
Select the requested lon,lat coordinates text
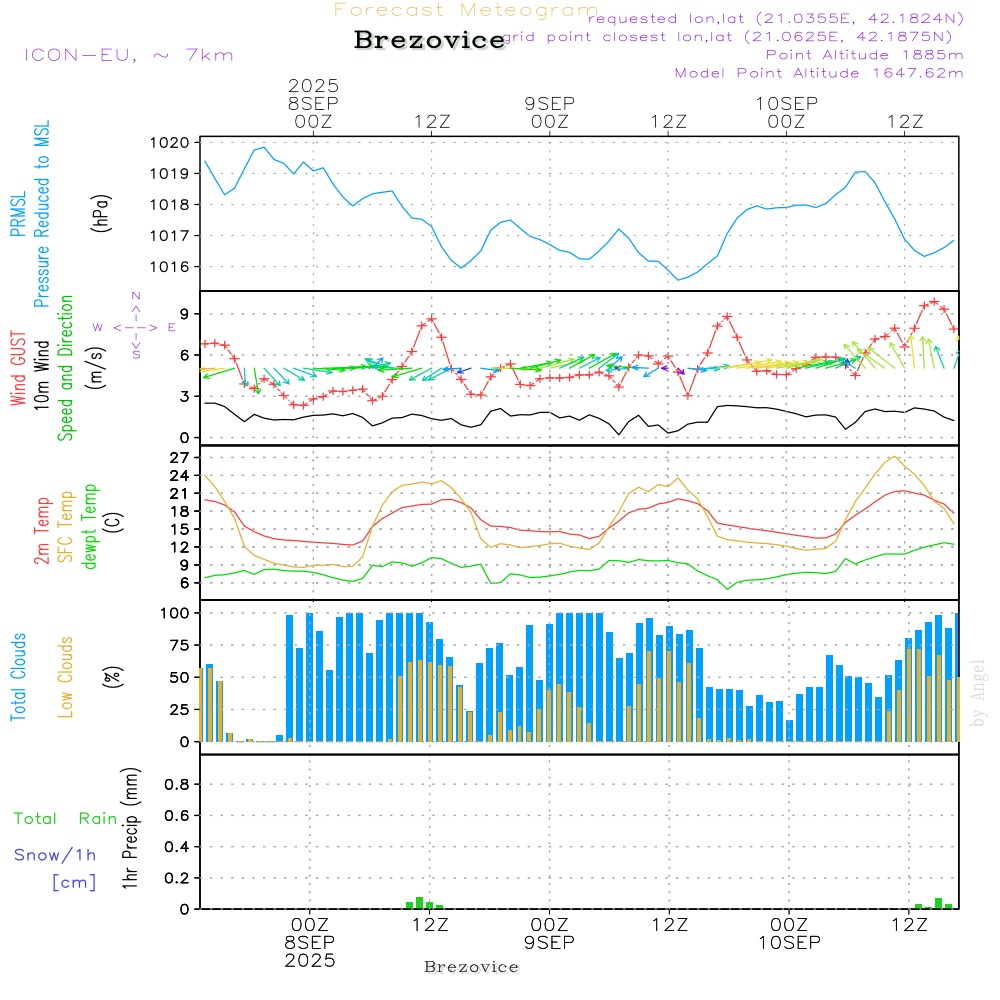click(776, 18)
